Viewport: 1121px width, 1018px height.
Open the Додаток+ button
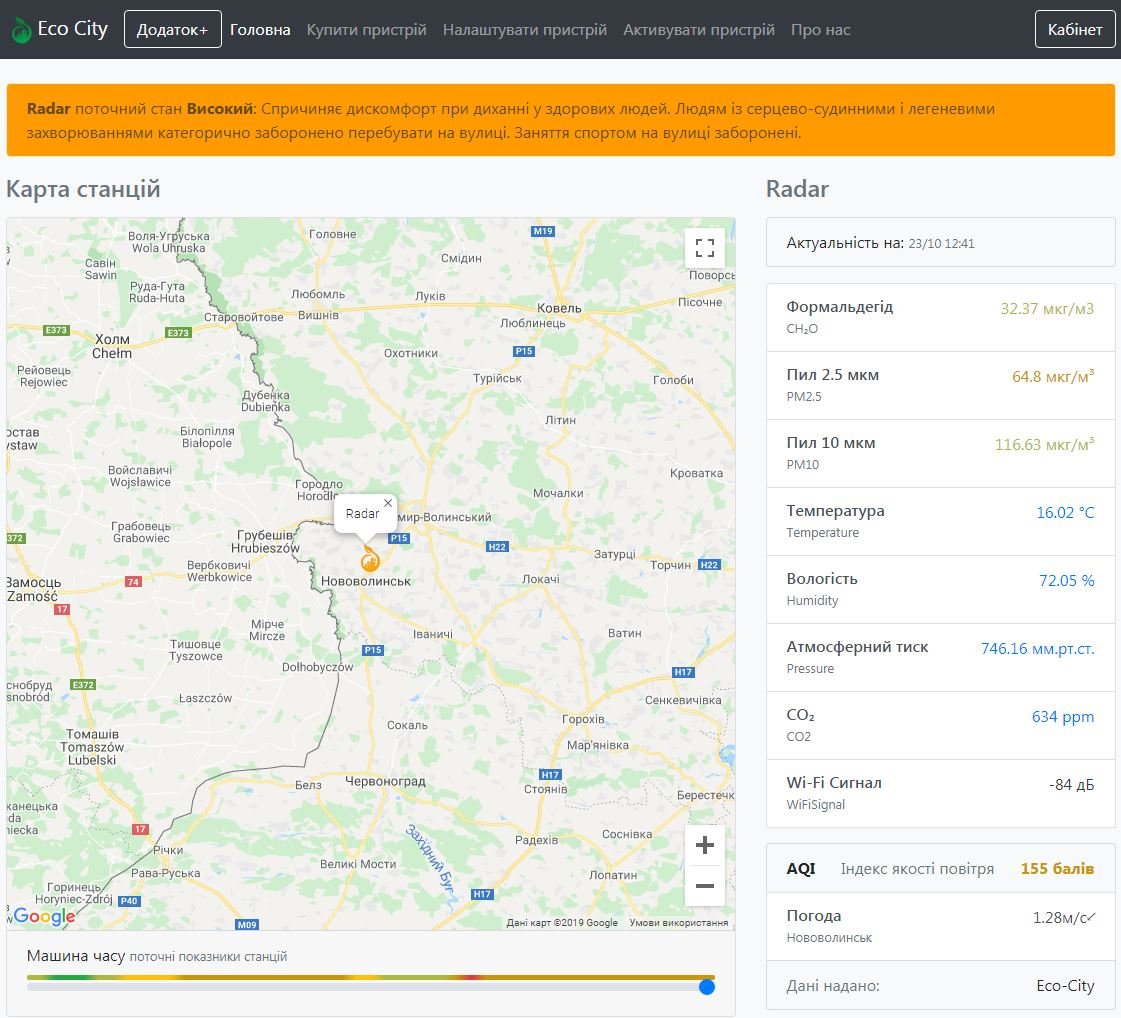(x=172, y=30)
